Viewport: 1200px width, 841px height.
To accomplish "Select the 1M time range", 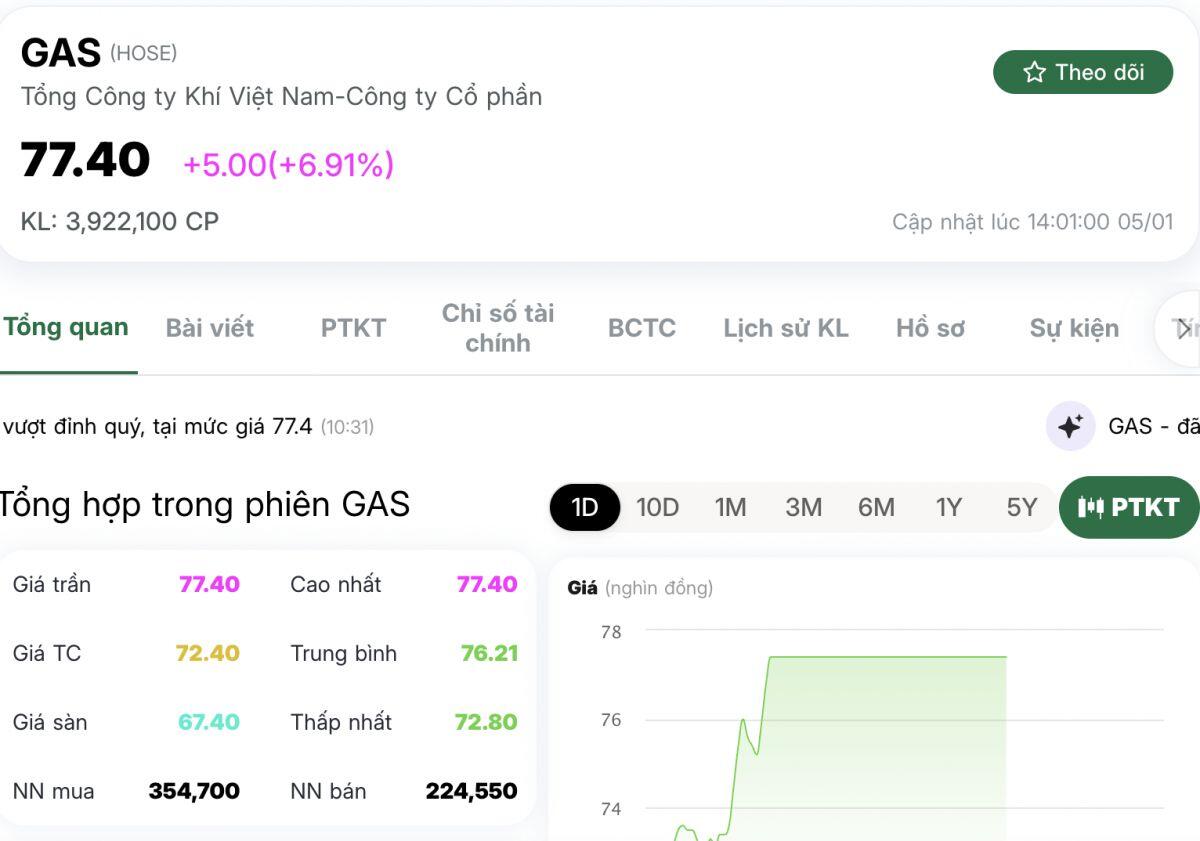I will (x=731, y=507).
